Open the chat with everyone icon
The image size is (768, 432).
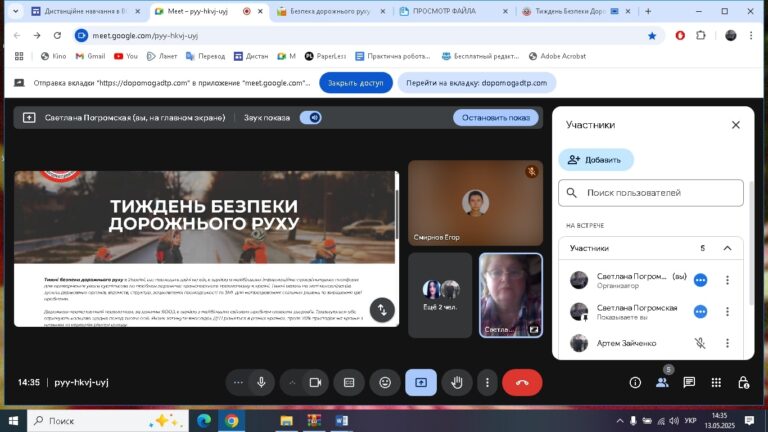(689, 383)
